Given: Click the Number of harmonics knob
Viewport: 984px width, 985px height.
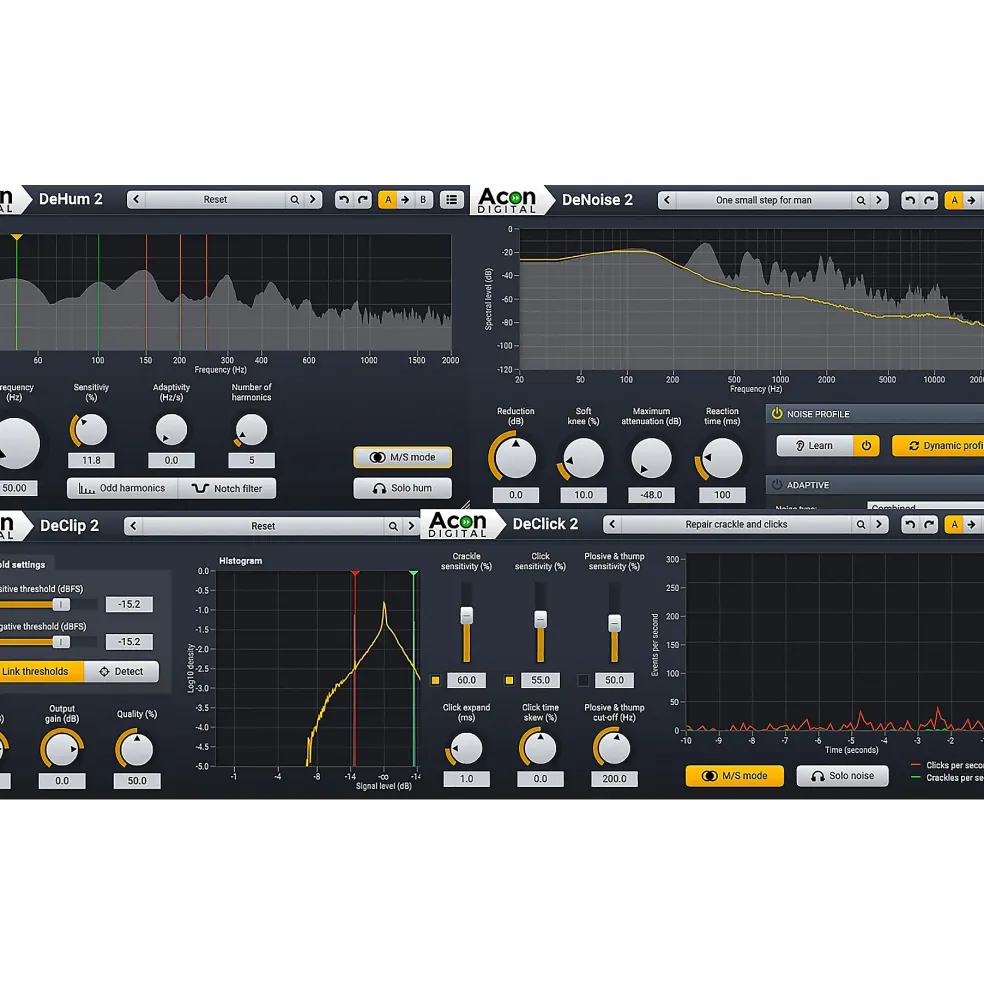Looking at the screenshot, I should tap(251, 430).
